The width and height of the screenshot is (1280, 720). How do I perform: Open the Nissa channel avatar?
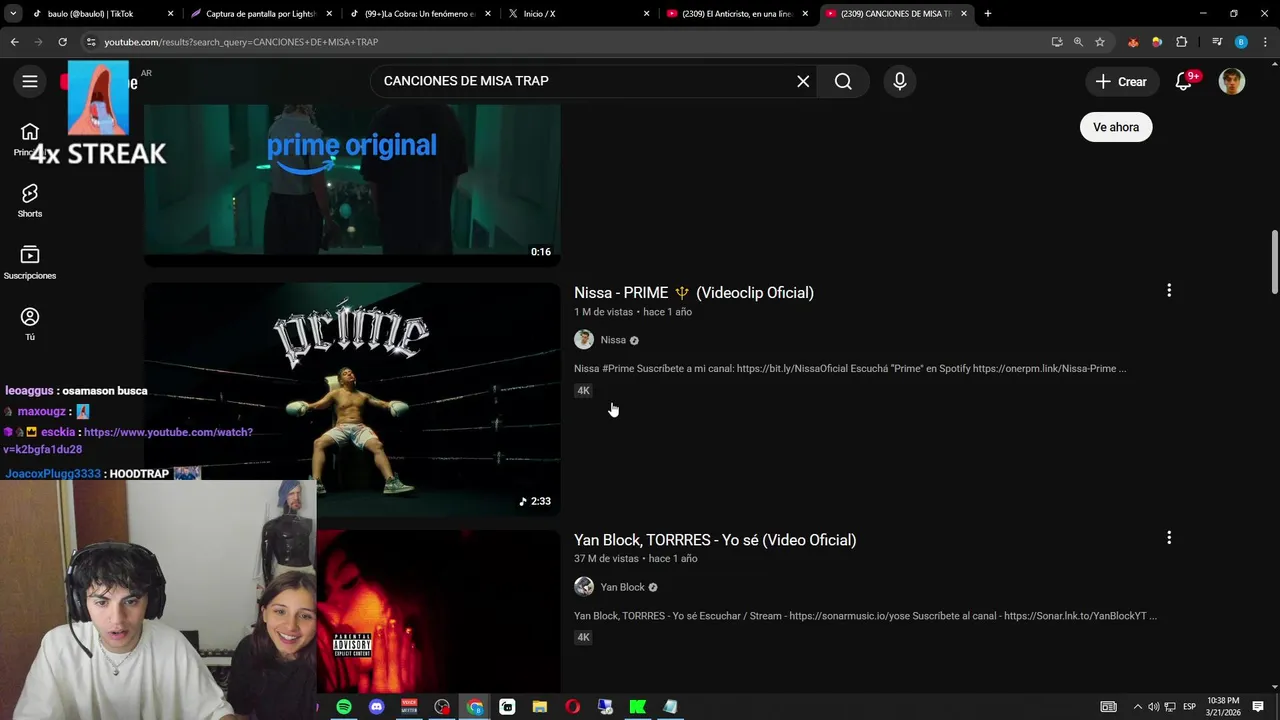(x=584, y=340)
